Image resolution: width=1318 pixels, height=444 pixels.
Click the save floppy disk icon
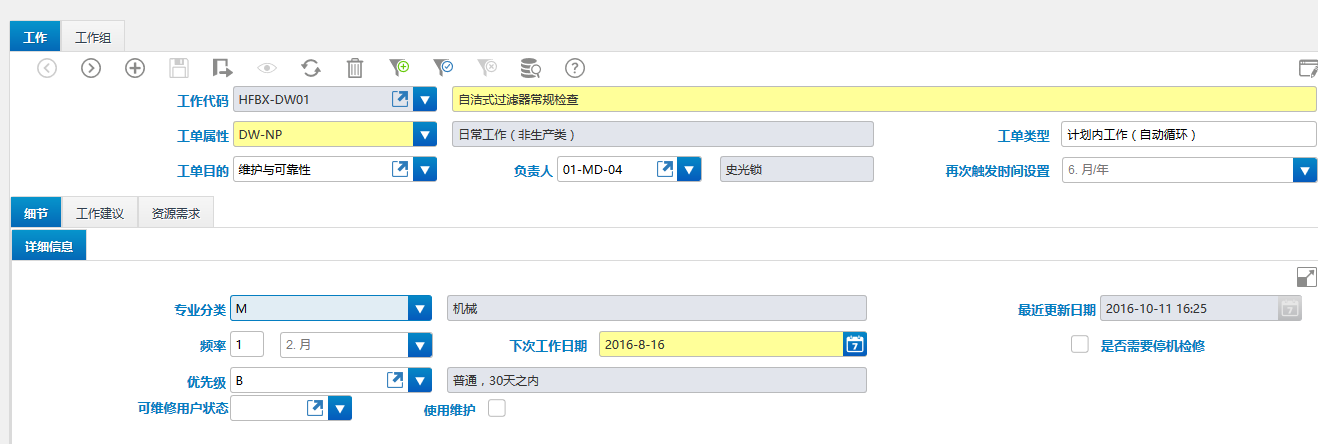pos(179,68)
